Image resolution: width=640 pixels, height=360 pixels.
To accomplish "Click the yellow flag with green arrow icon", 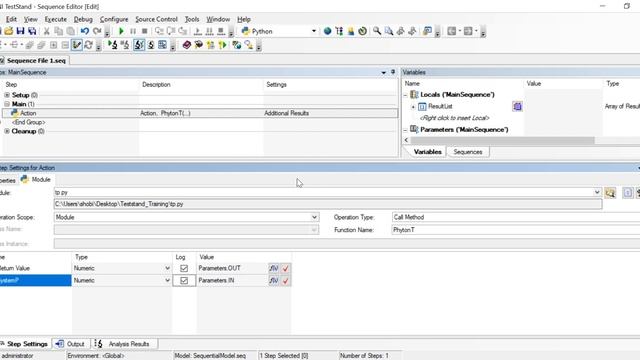I will (x=222, y=45).
